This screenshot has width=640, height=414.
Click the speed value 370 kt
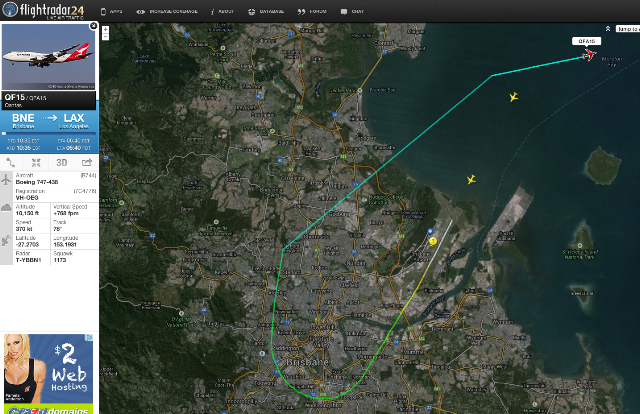coord(24,229)
